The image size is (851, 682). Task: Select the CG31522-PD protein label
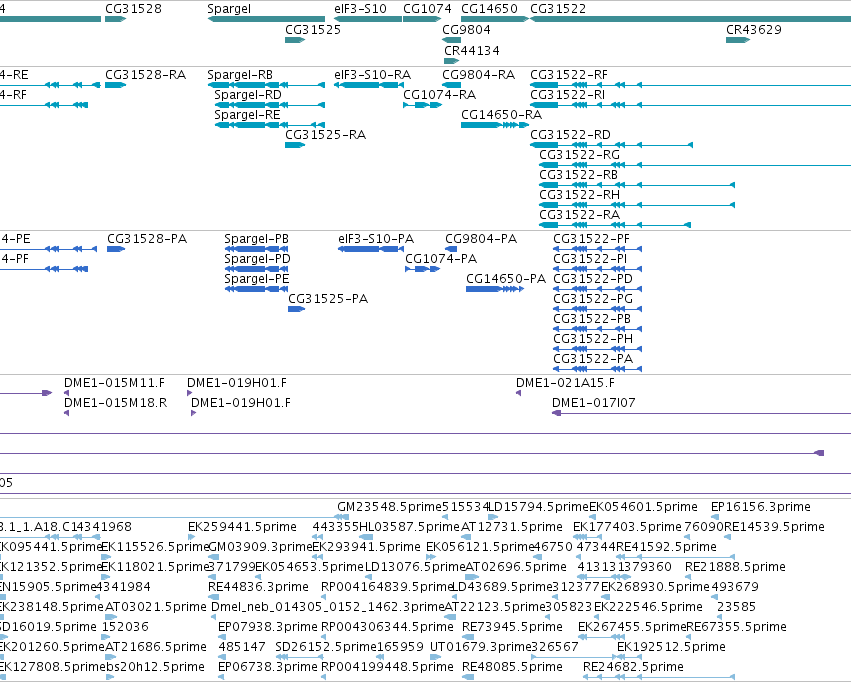(593, 279)
